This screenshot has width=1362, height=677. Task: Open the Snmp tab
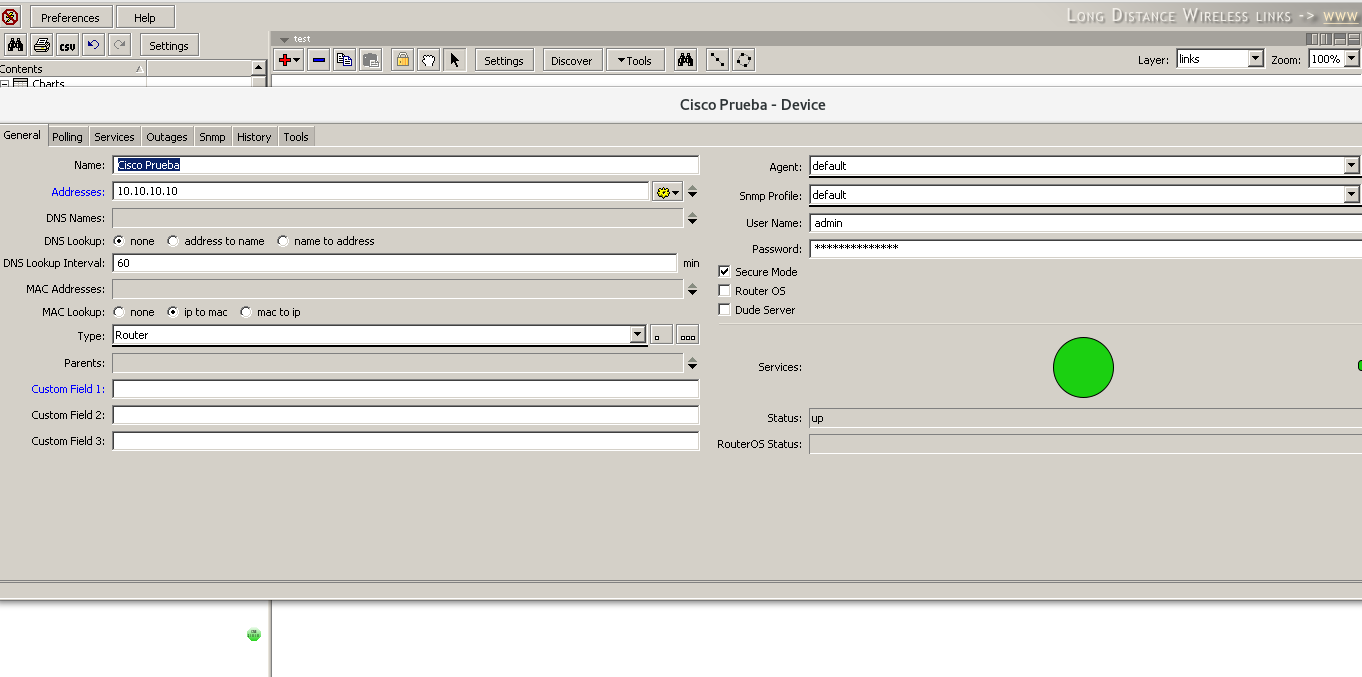212,137
